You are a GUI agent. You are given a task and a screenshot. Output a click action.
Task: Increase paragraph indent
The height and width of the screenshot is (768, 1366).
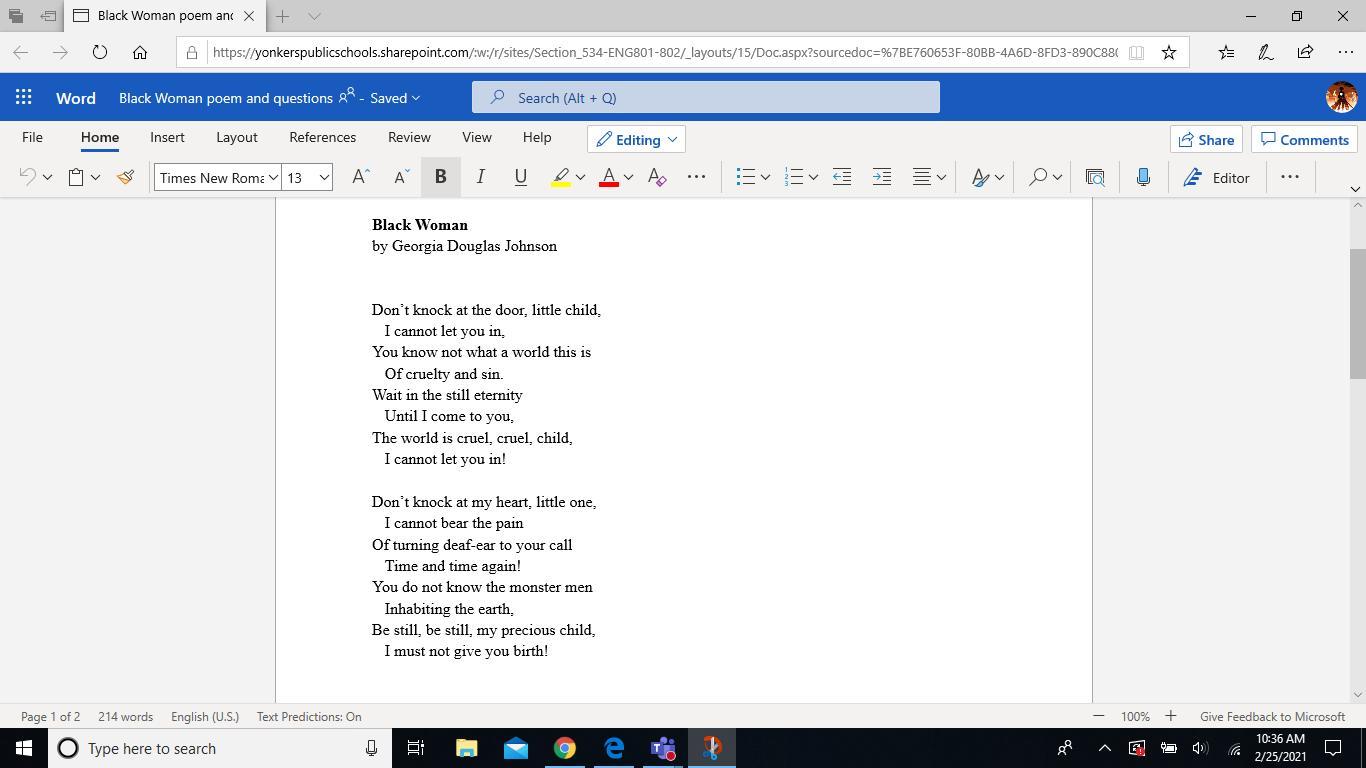click(x=882, y=177)
